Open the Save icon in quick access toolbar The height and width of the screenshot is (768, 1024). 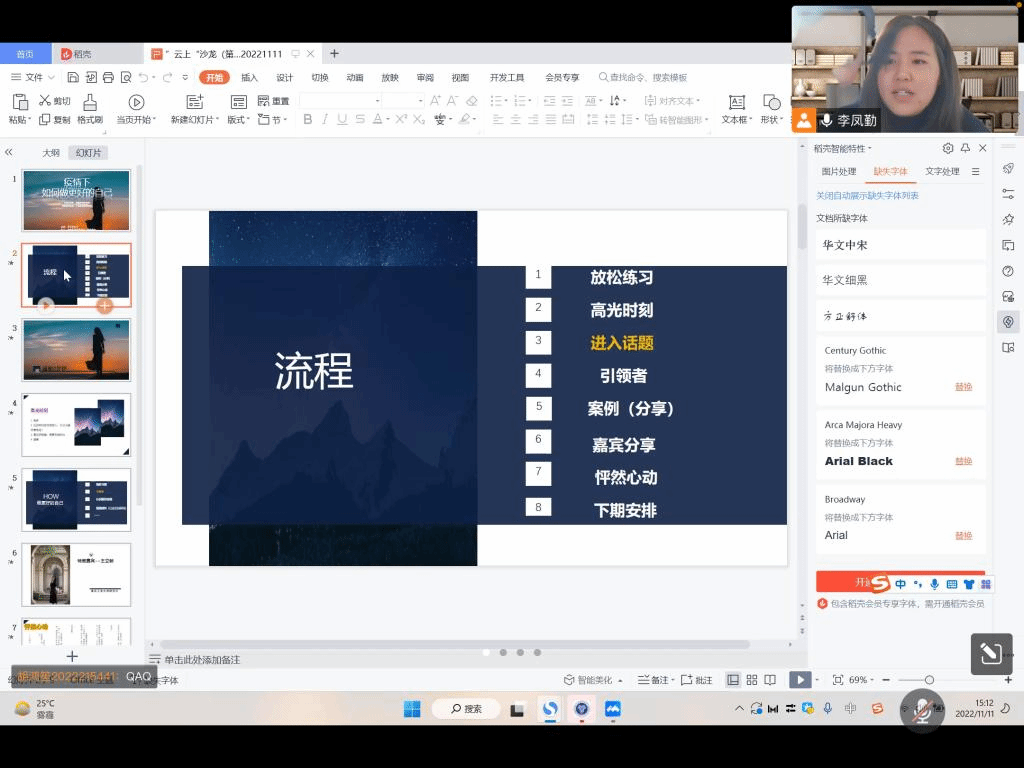73,77
